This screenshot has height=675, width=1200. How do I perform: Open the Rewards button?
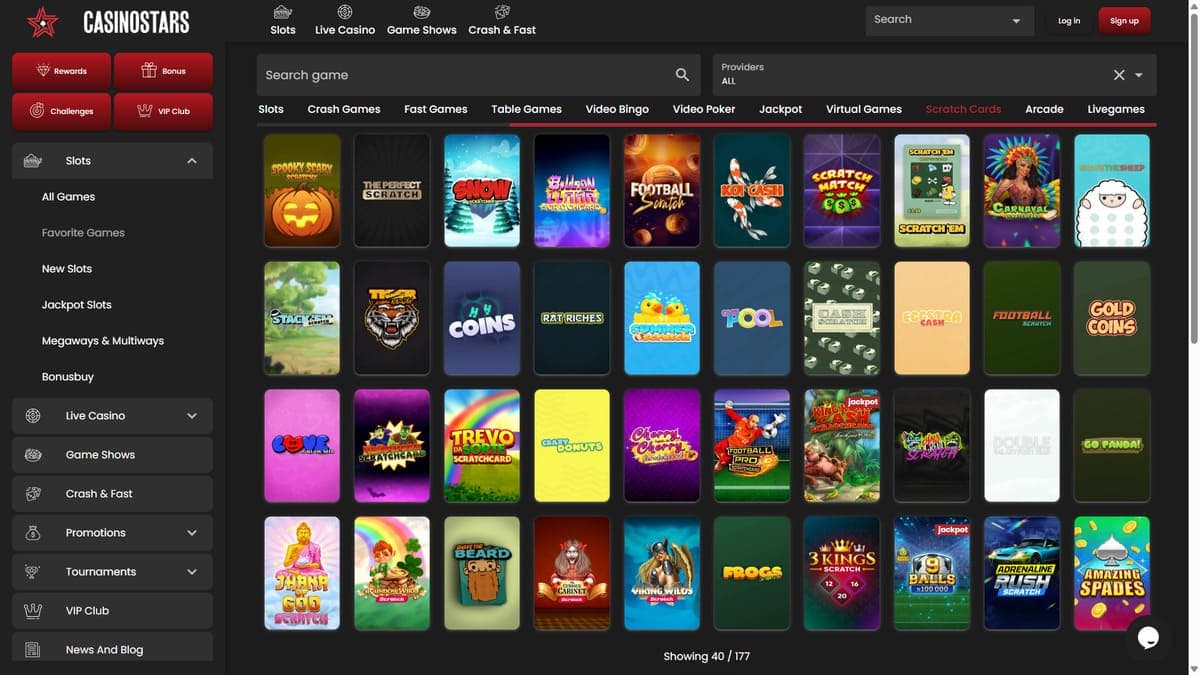click(x=62, y=71)
